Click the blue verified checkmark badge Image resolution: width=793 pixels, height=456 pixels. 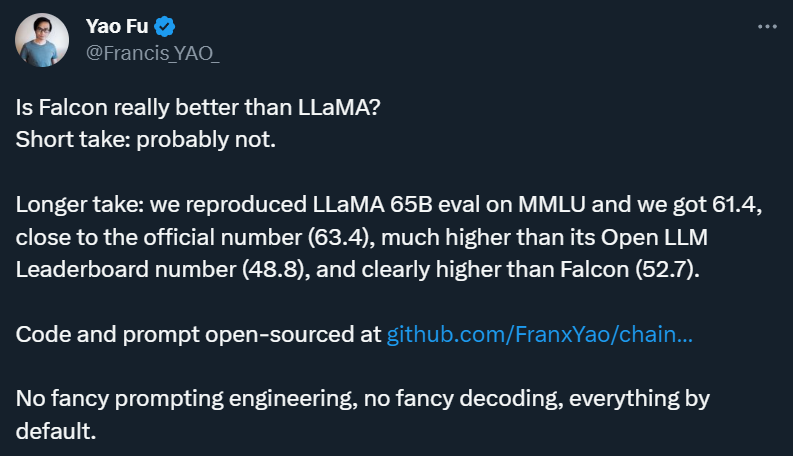coord(164,26)
